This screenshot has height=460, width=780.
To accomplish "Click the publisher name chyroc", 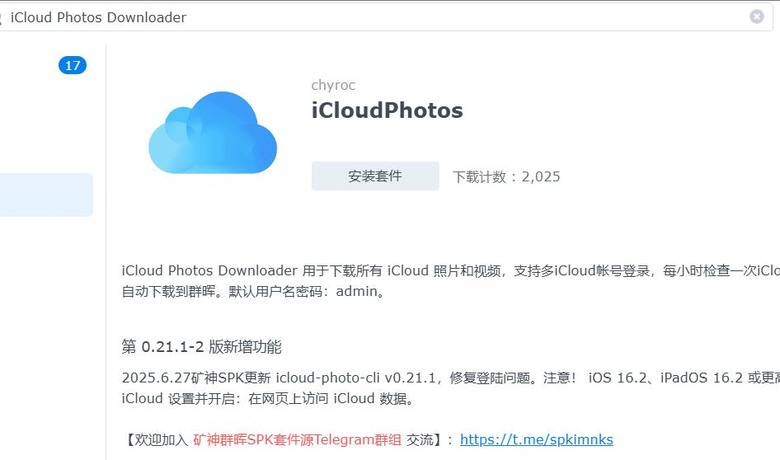I will point(333,85).
